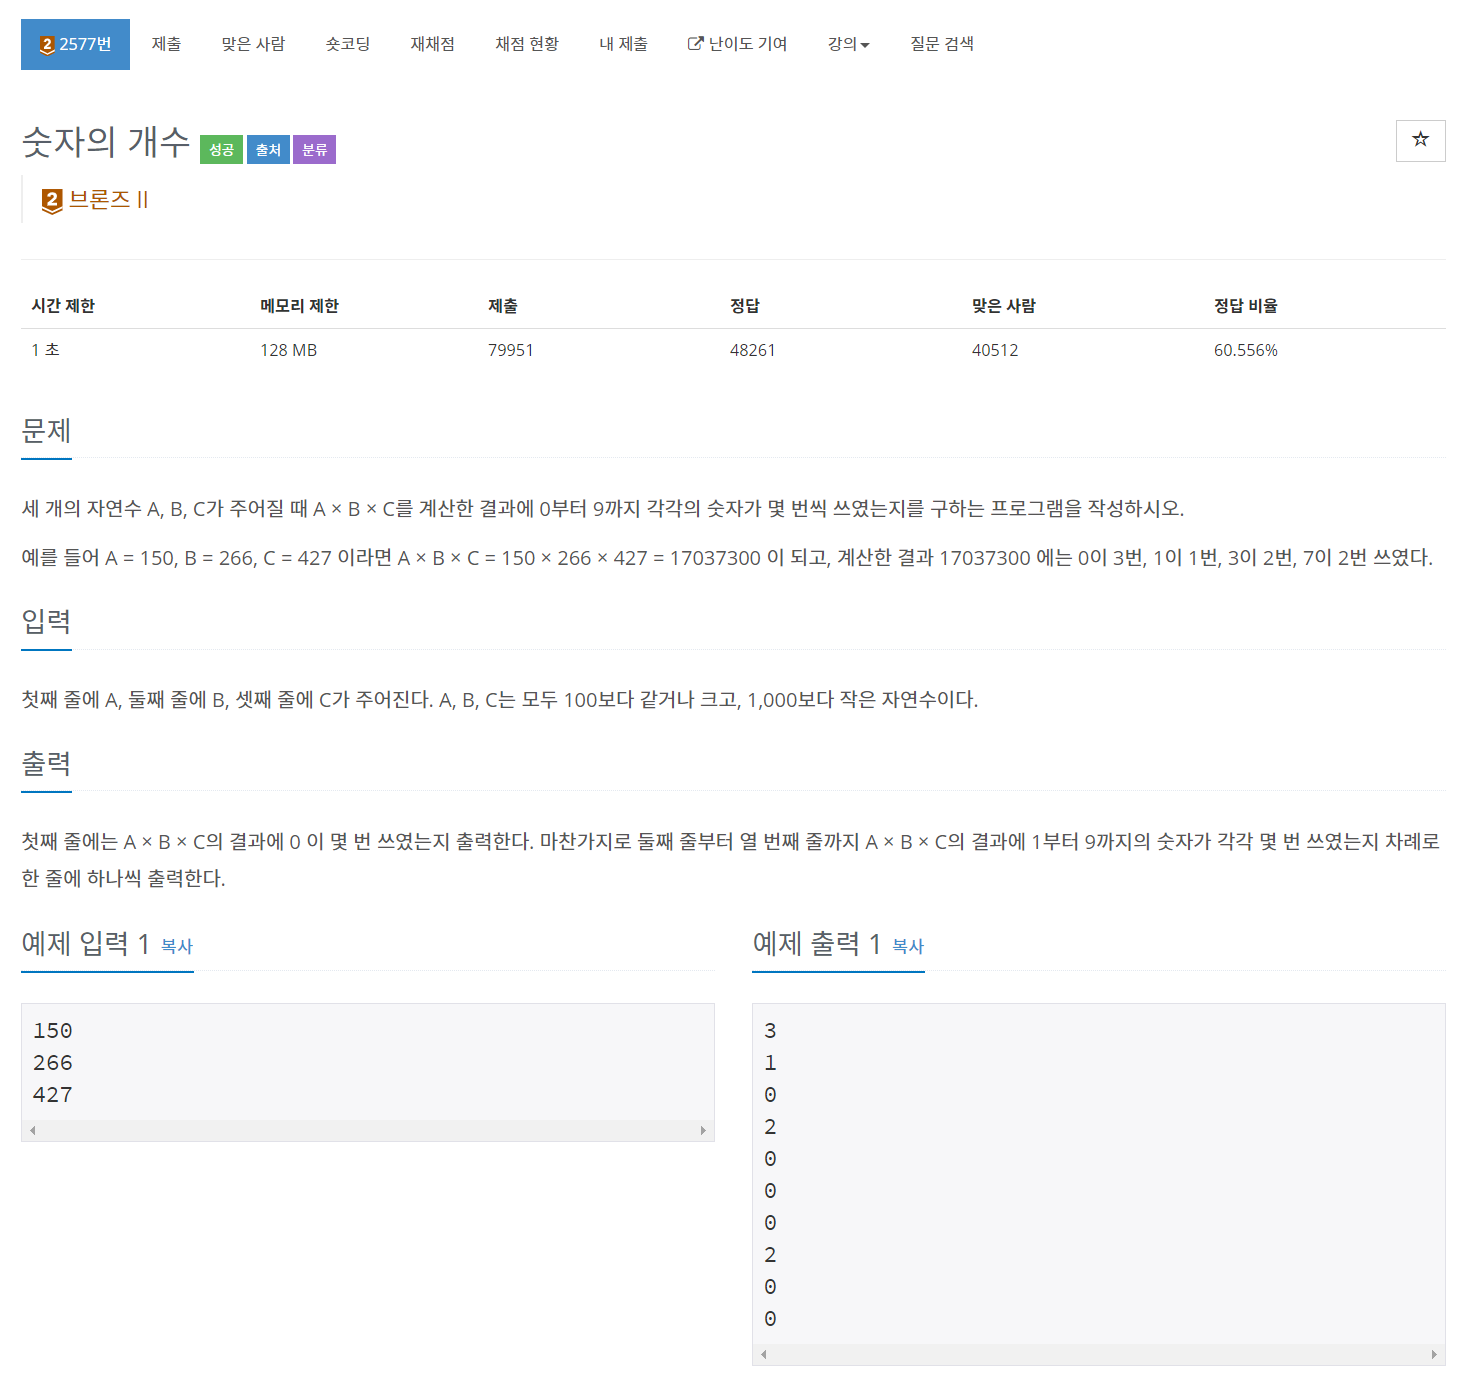This screenshot has width=1469, height=1385.
Task: Click the 정답 비율 column header
Action: [x=1246, y=306]
